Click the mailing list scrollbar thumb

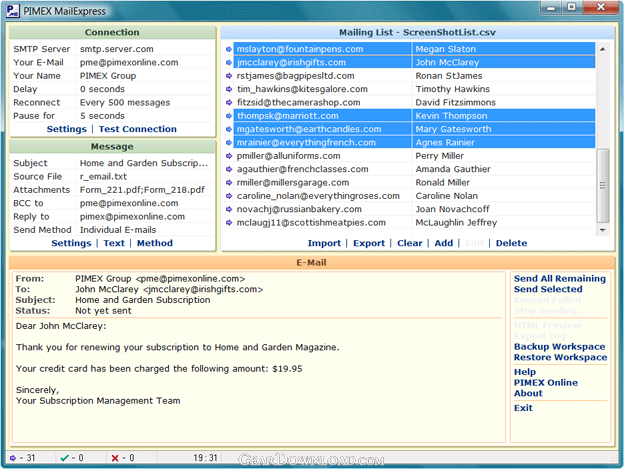click(603, 185)
